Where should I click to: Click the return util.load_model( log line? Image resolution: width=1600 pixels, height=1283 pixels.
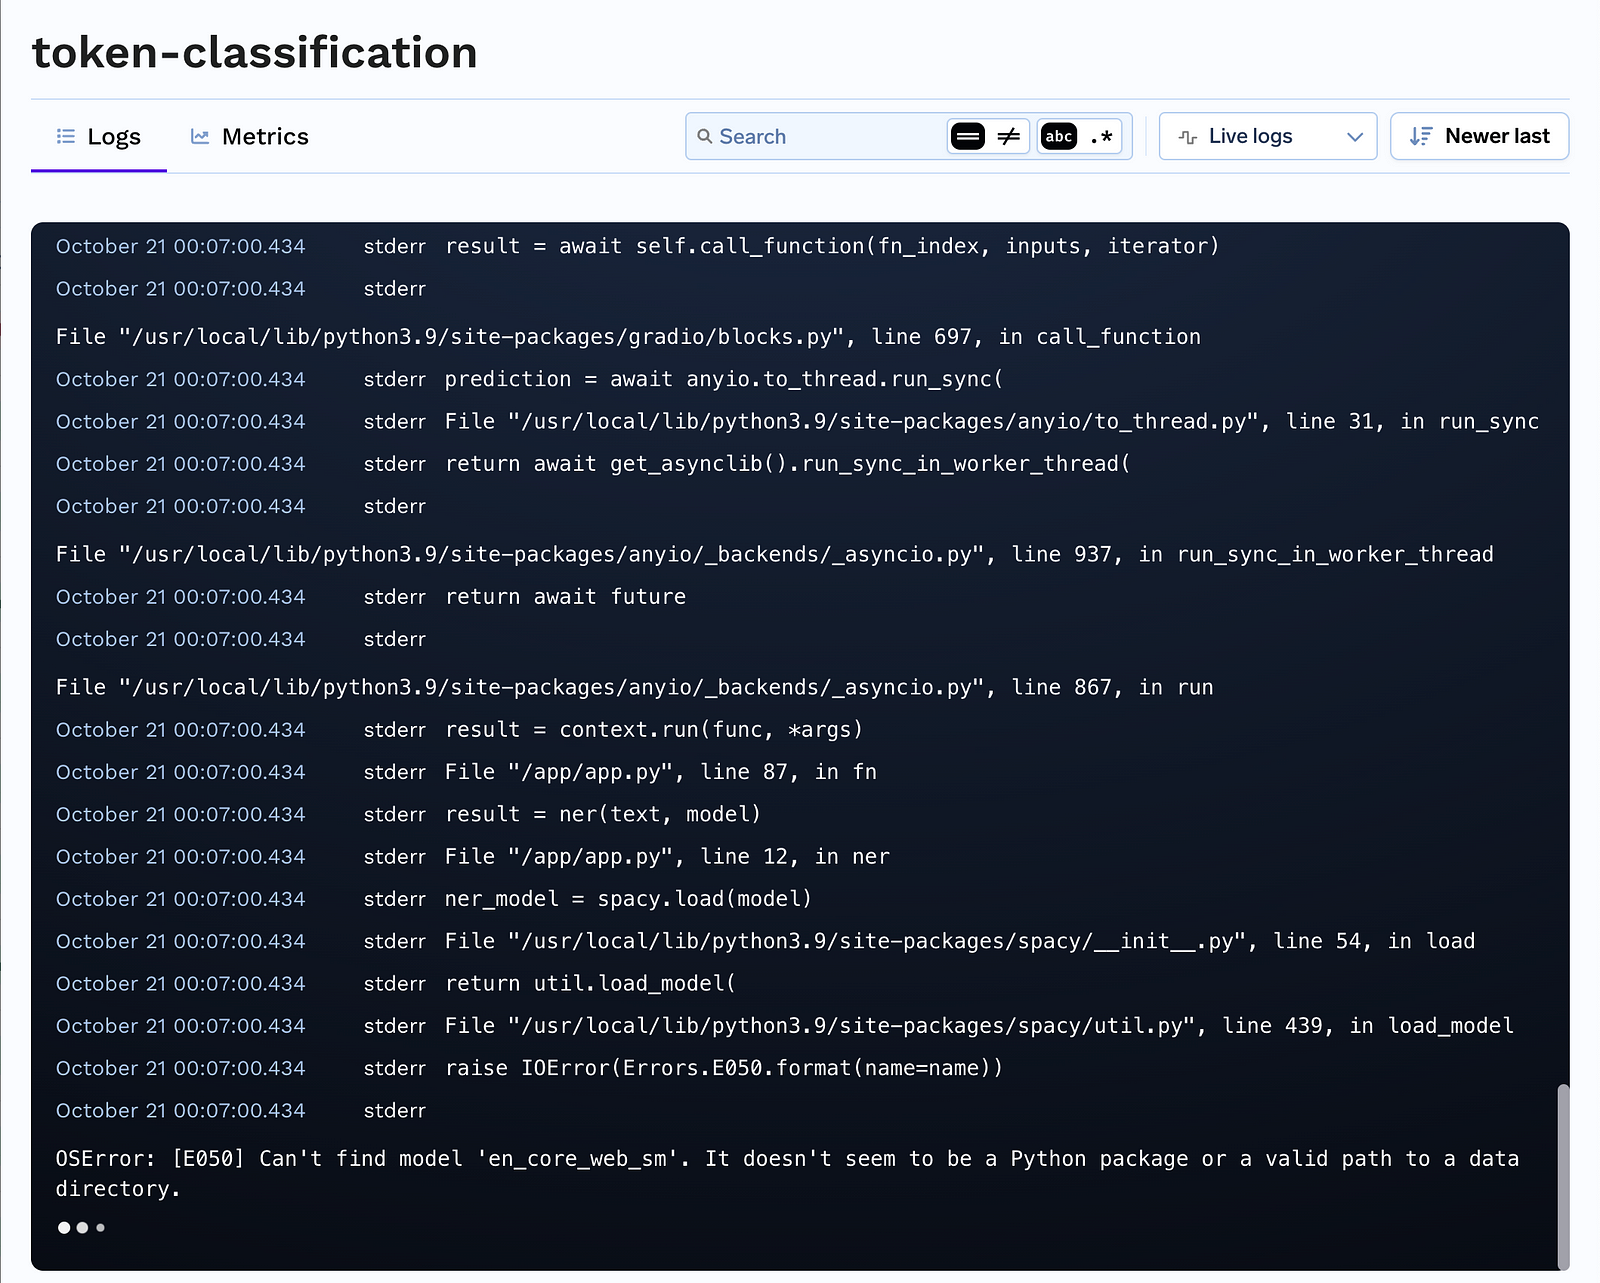point(590,984)
